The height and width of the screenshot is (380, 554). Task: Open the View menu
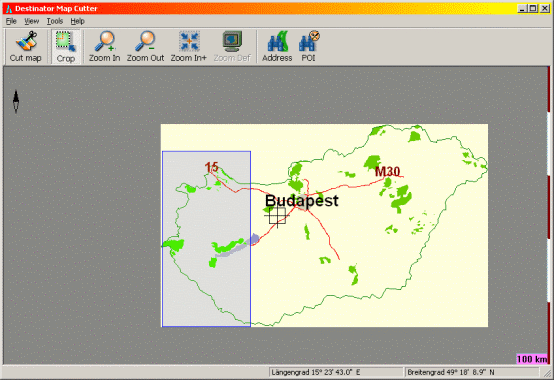tap(31, 21)
